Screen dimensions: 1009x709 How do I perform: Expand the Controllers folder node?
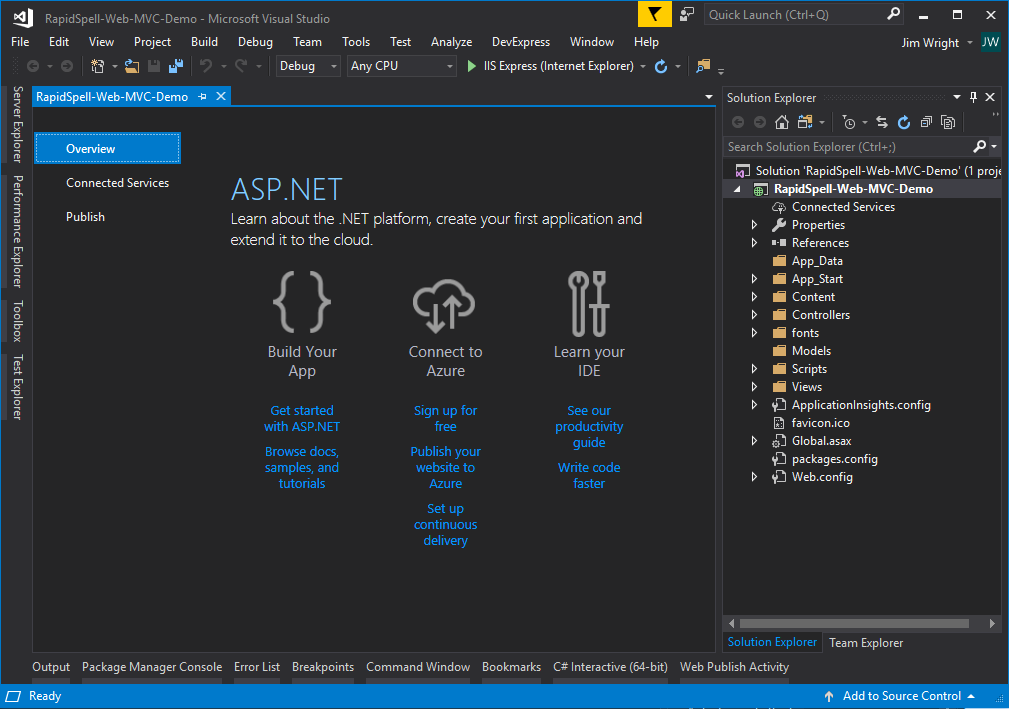[755, 315]
